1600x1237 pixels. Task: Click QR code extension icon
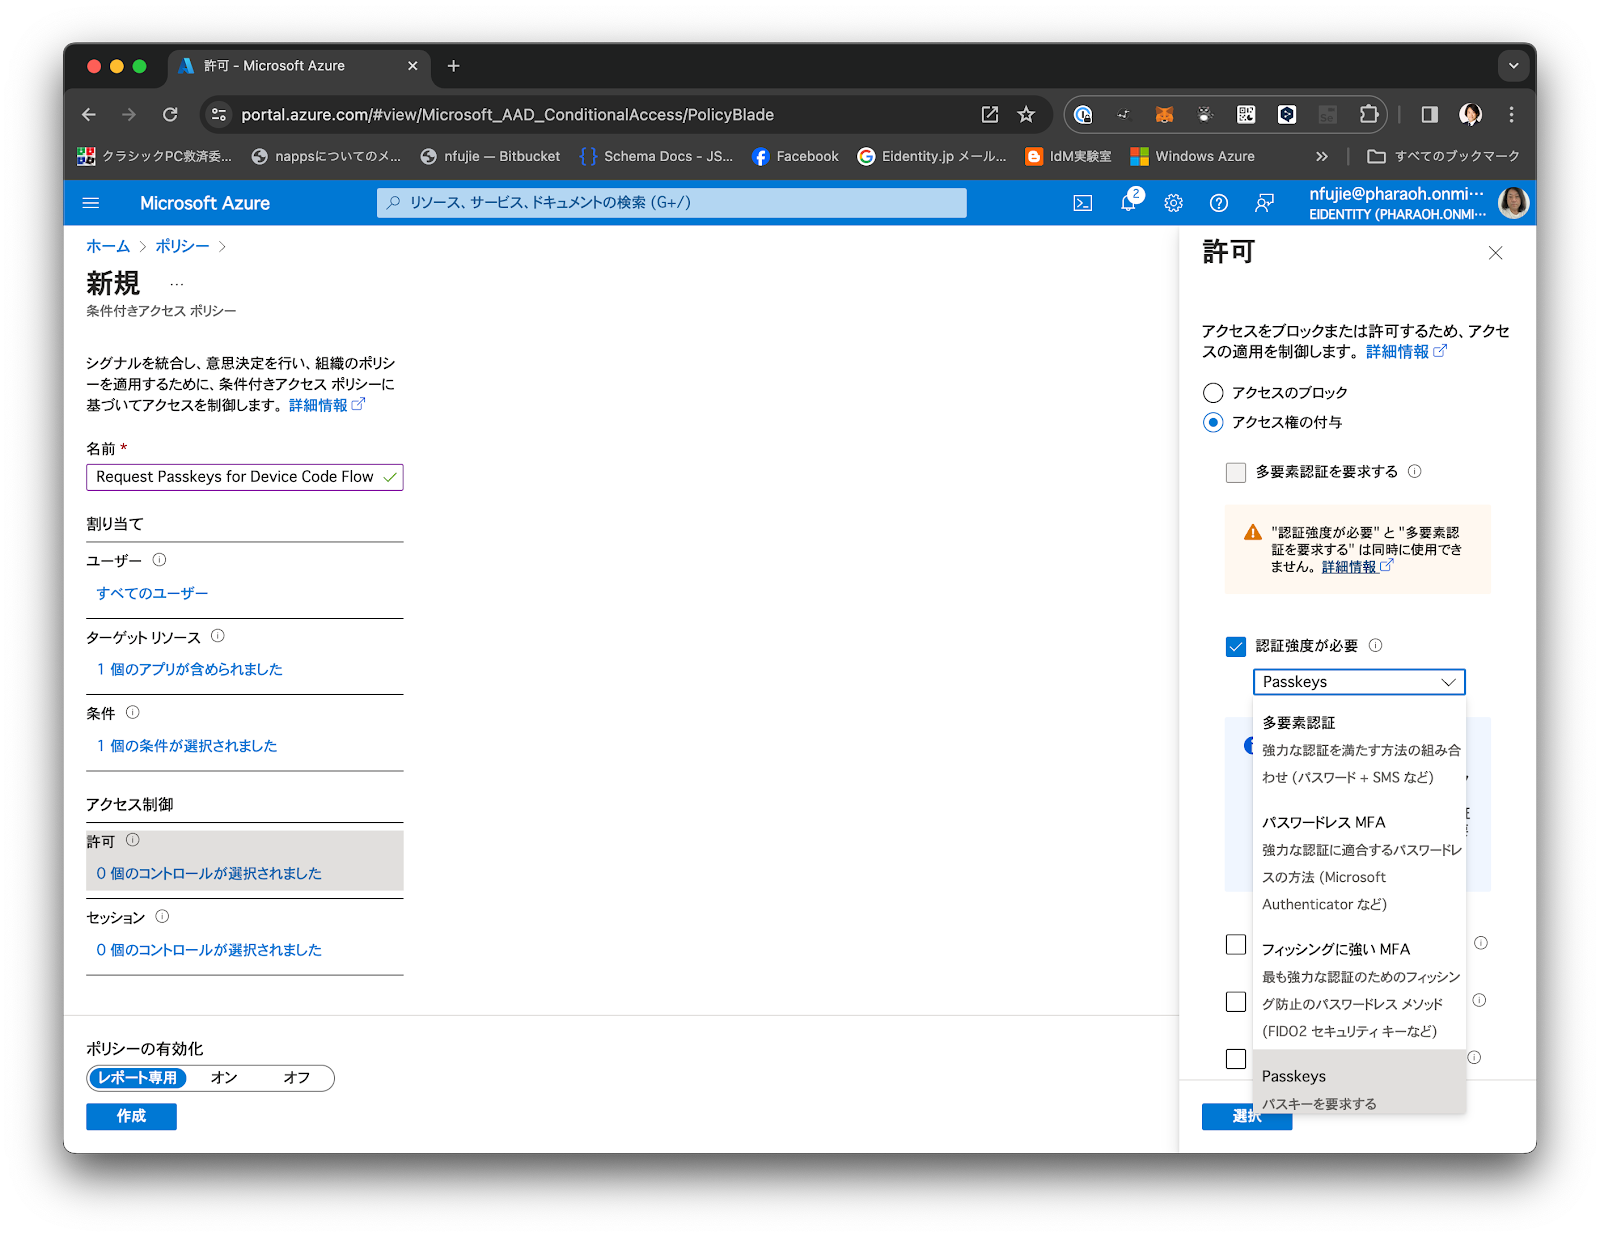tap(1246, 114)
